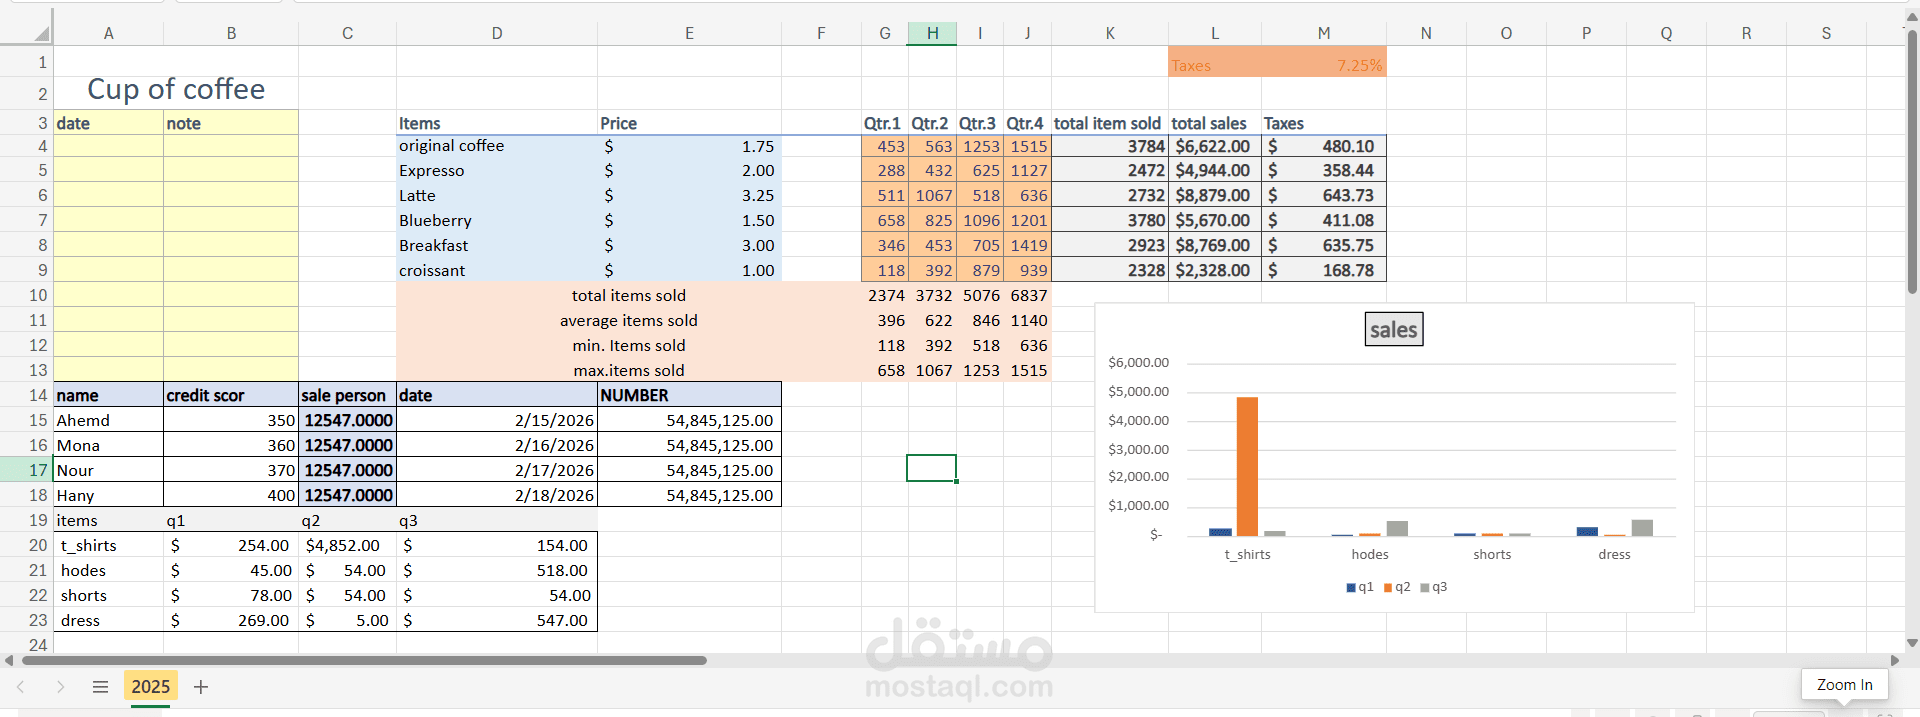1920x717 pixels.
Task: Select the tall orange t_shirts q2 bar
Action: [1247, 466]
